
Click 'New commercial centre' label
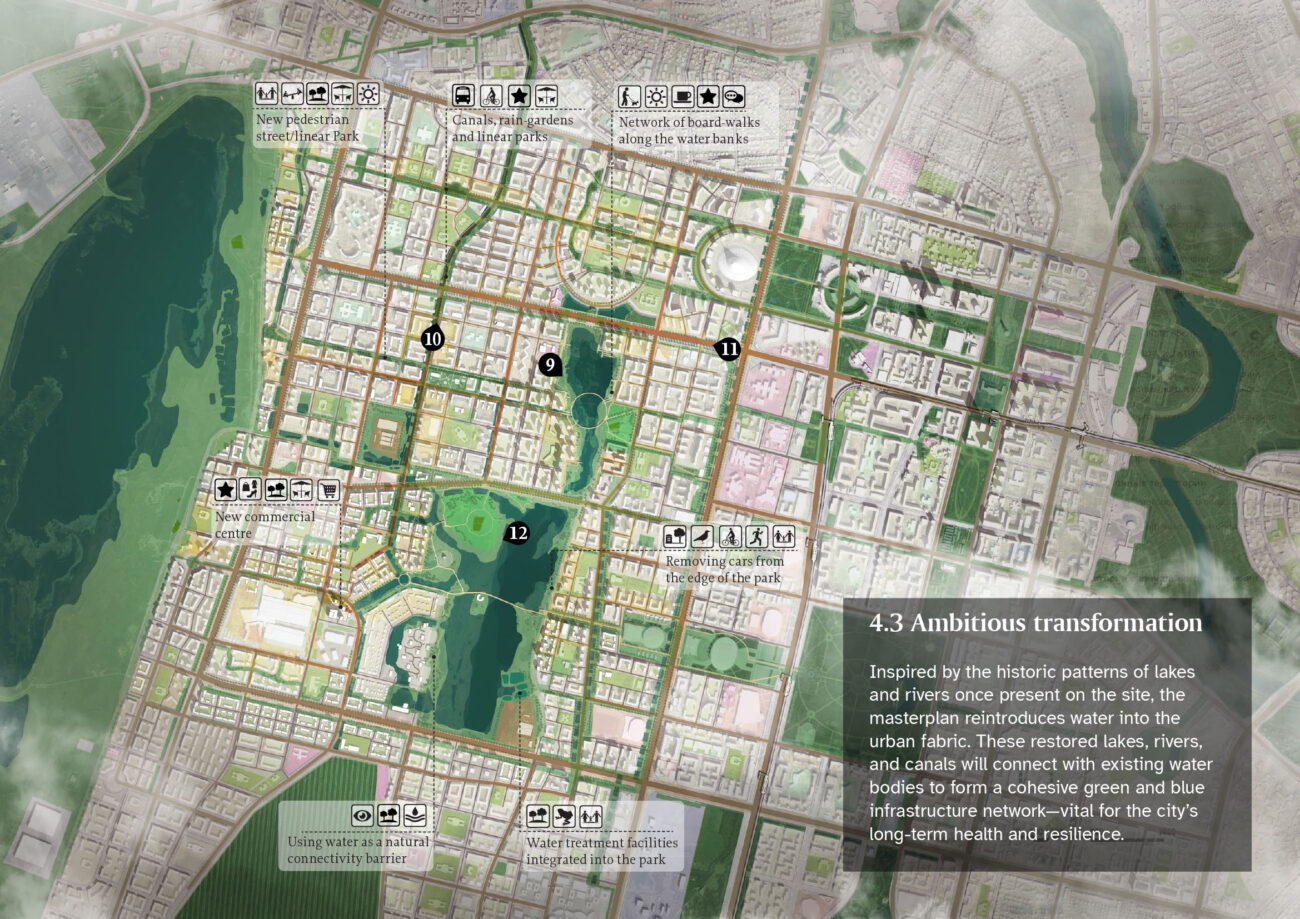(x=265, y=524)
